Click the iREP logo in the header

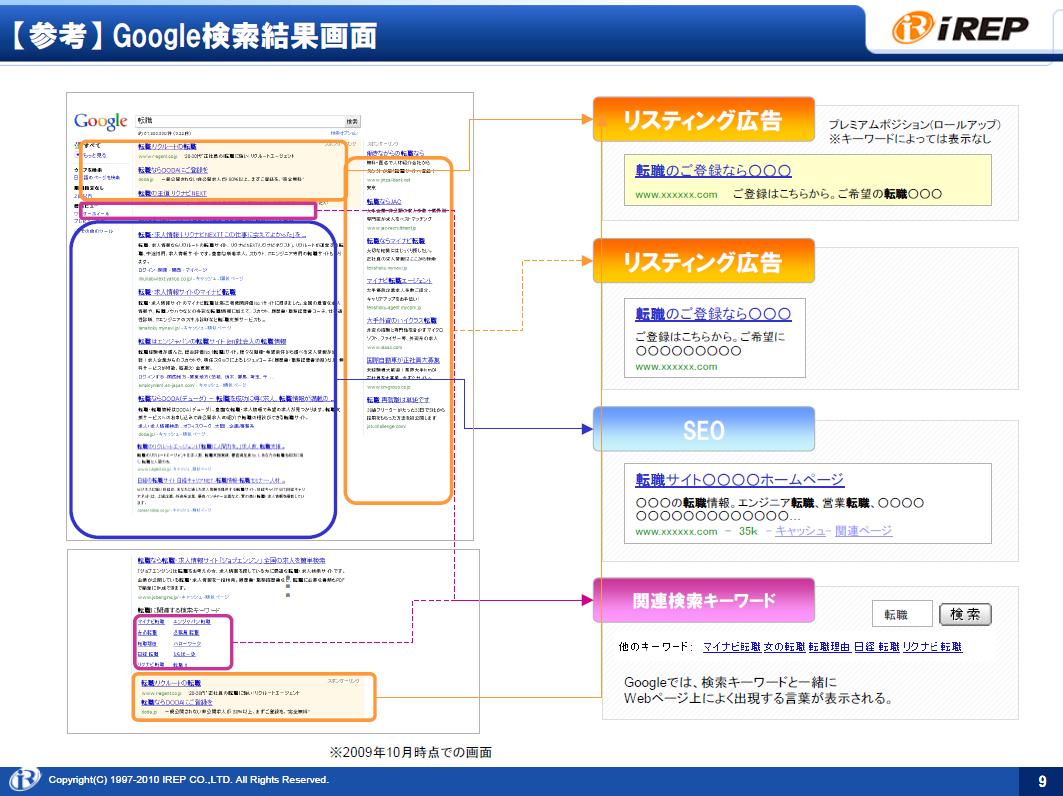coord(959,28)
